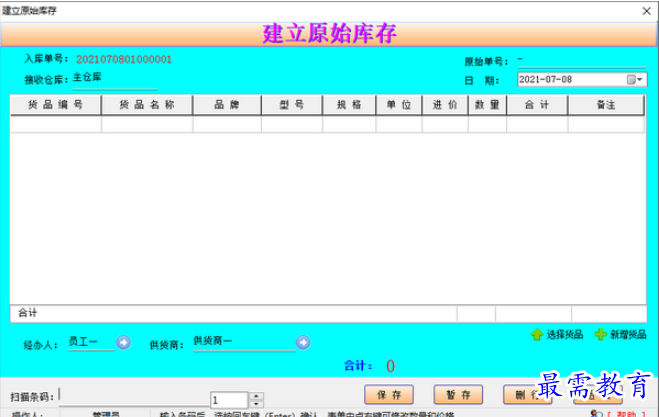The height and width of the screenshot is (417, 659).
Task: Decrease quantity with the down stepper arrow
Action: click(x=256, y=404)
